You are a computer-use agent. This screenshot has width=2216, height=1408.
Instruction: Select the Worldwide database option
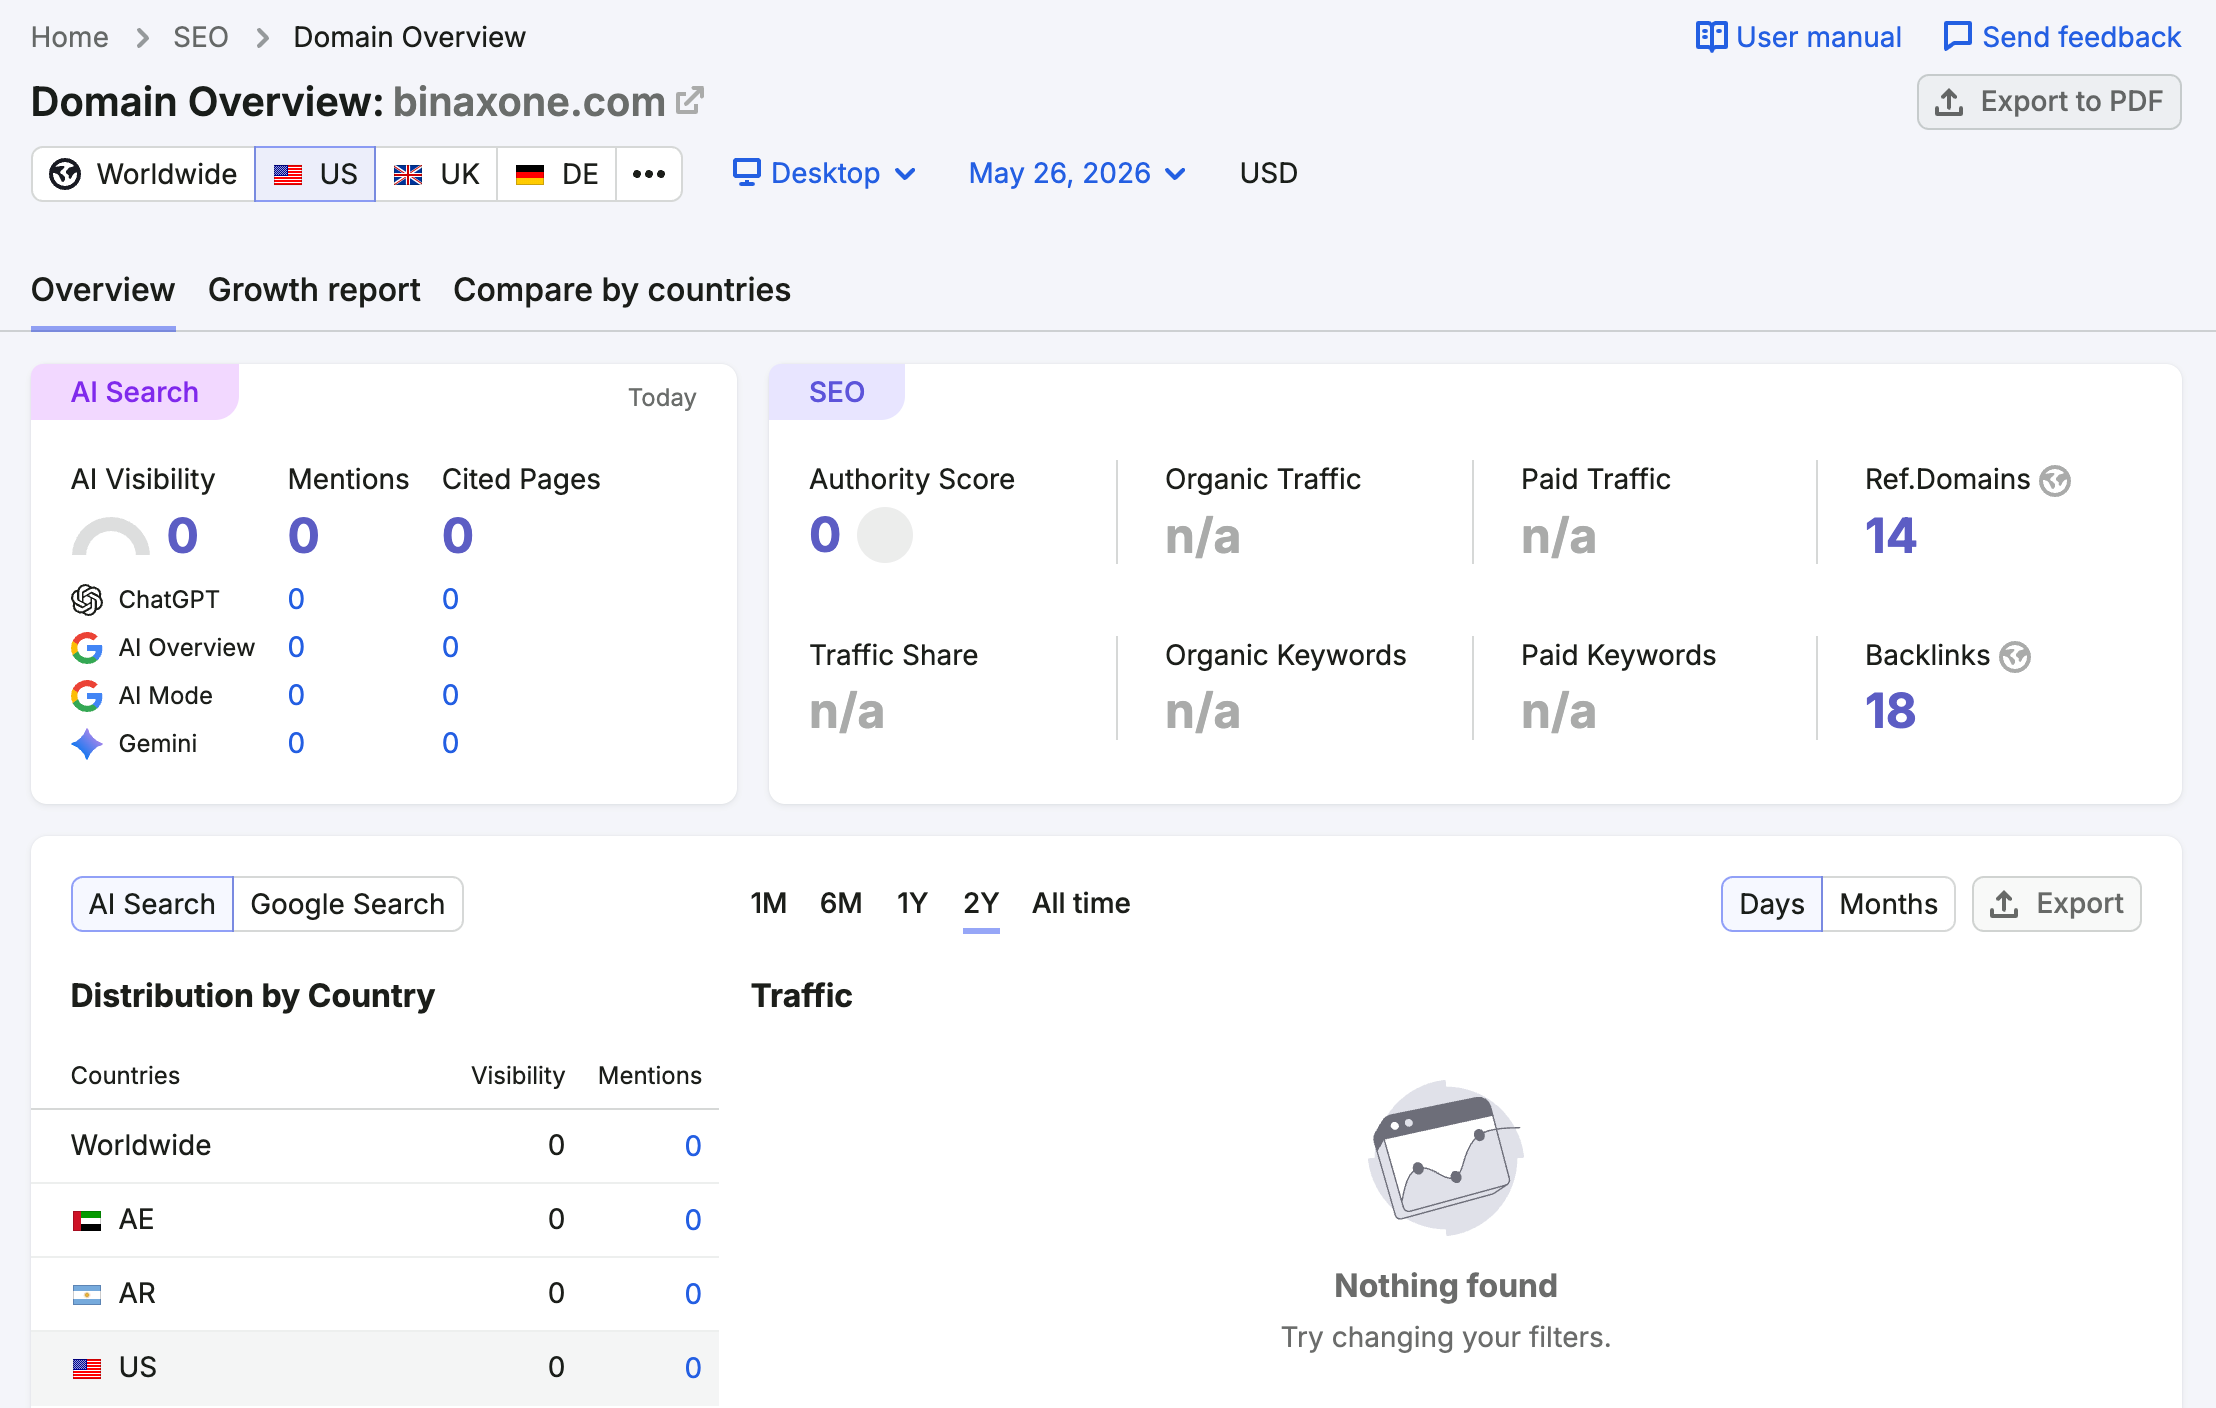(144, 174)
